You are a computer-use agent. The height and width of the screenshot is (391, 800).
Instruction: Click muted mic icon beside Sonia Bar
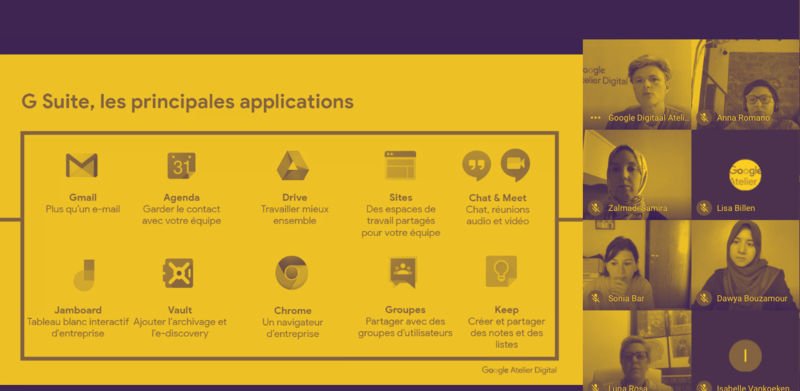point(595,298)
